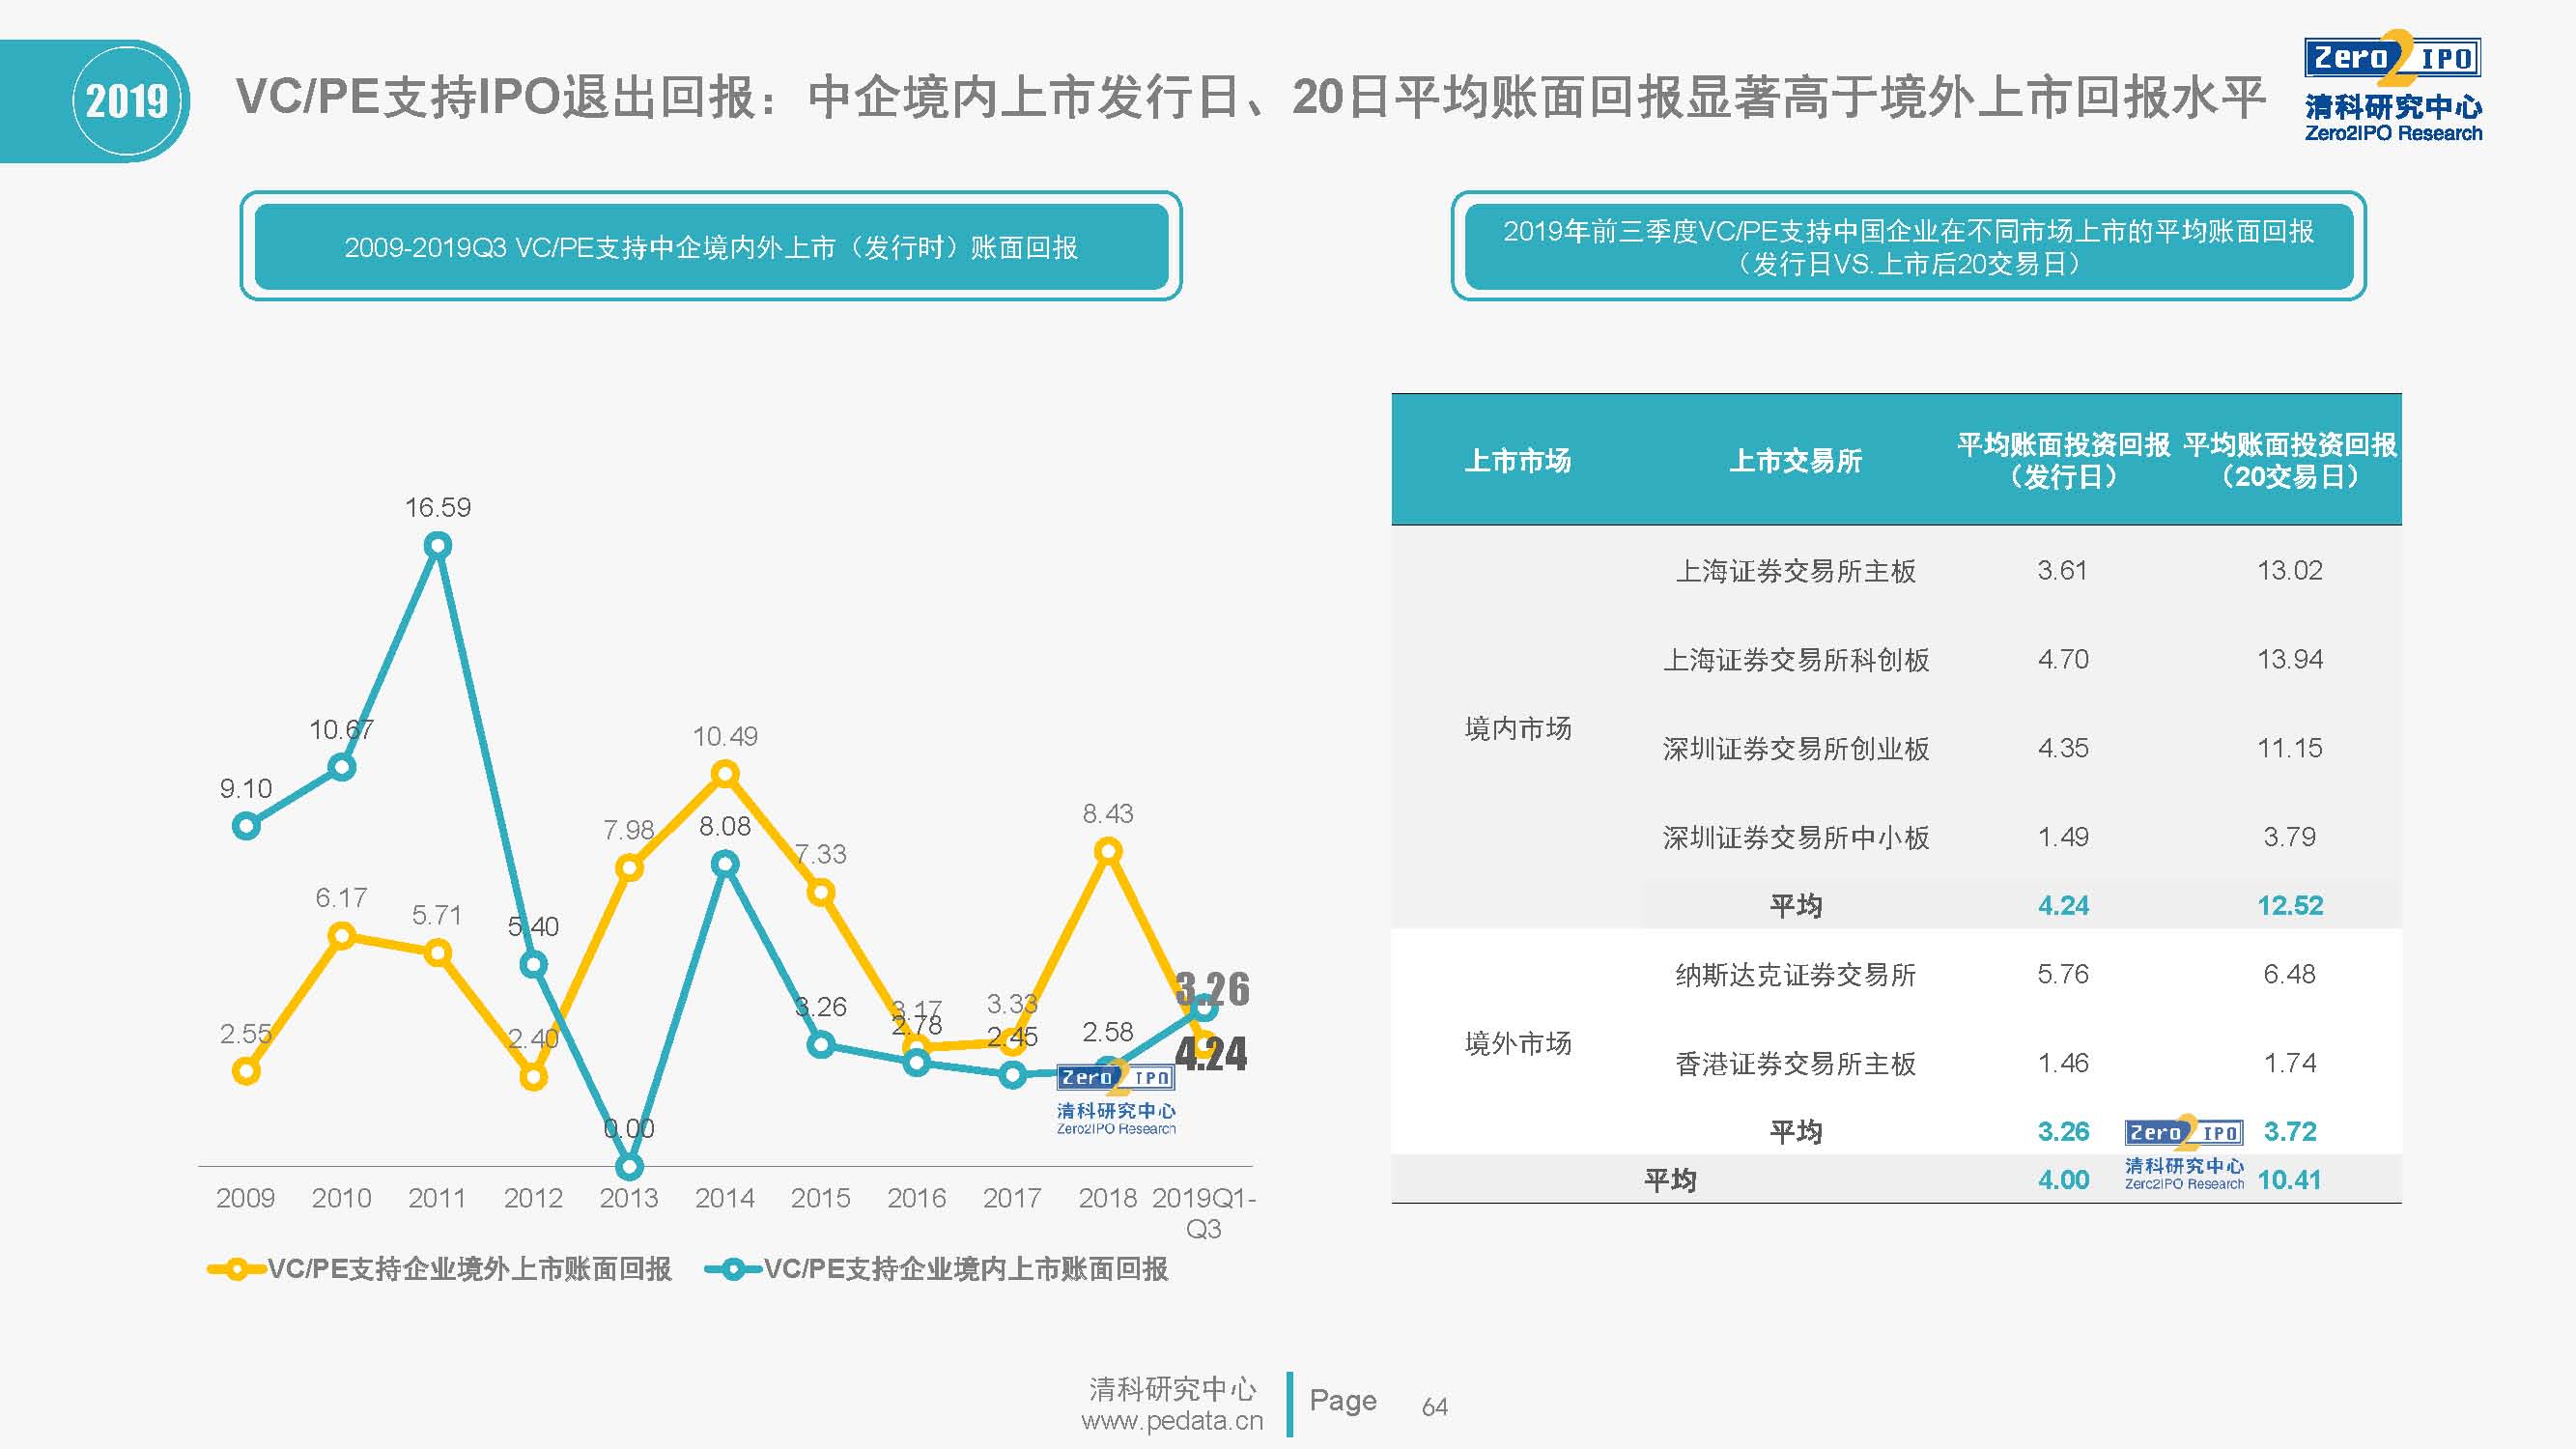
Task: Click the 16.59 peak data point for 2011
Action: tap(438, 545)
